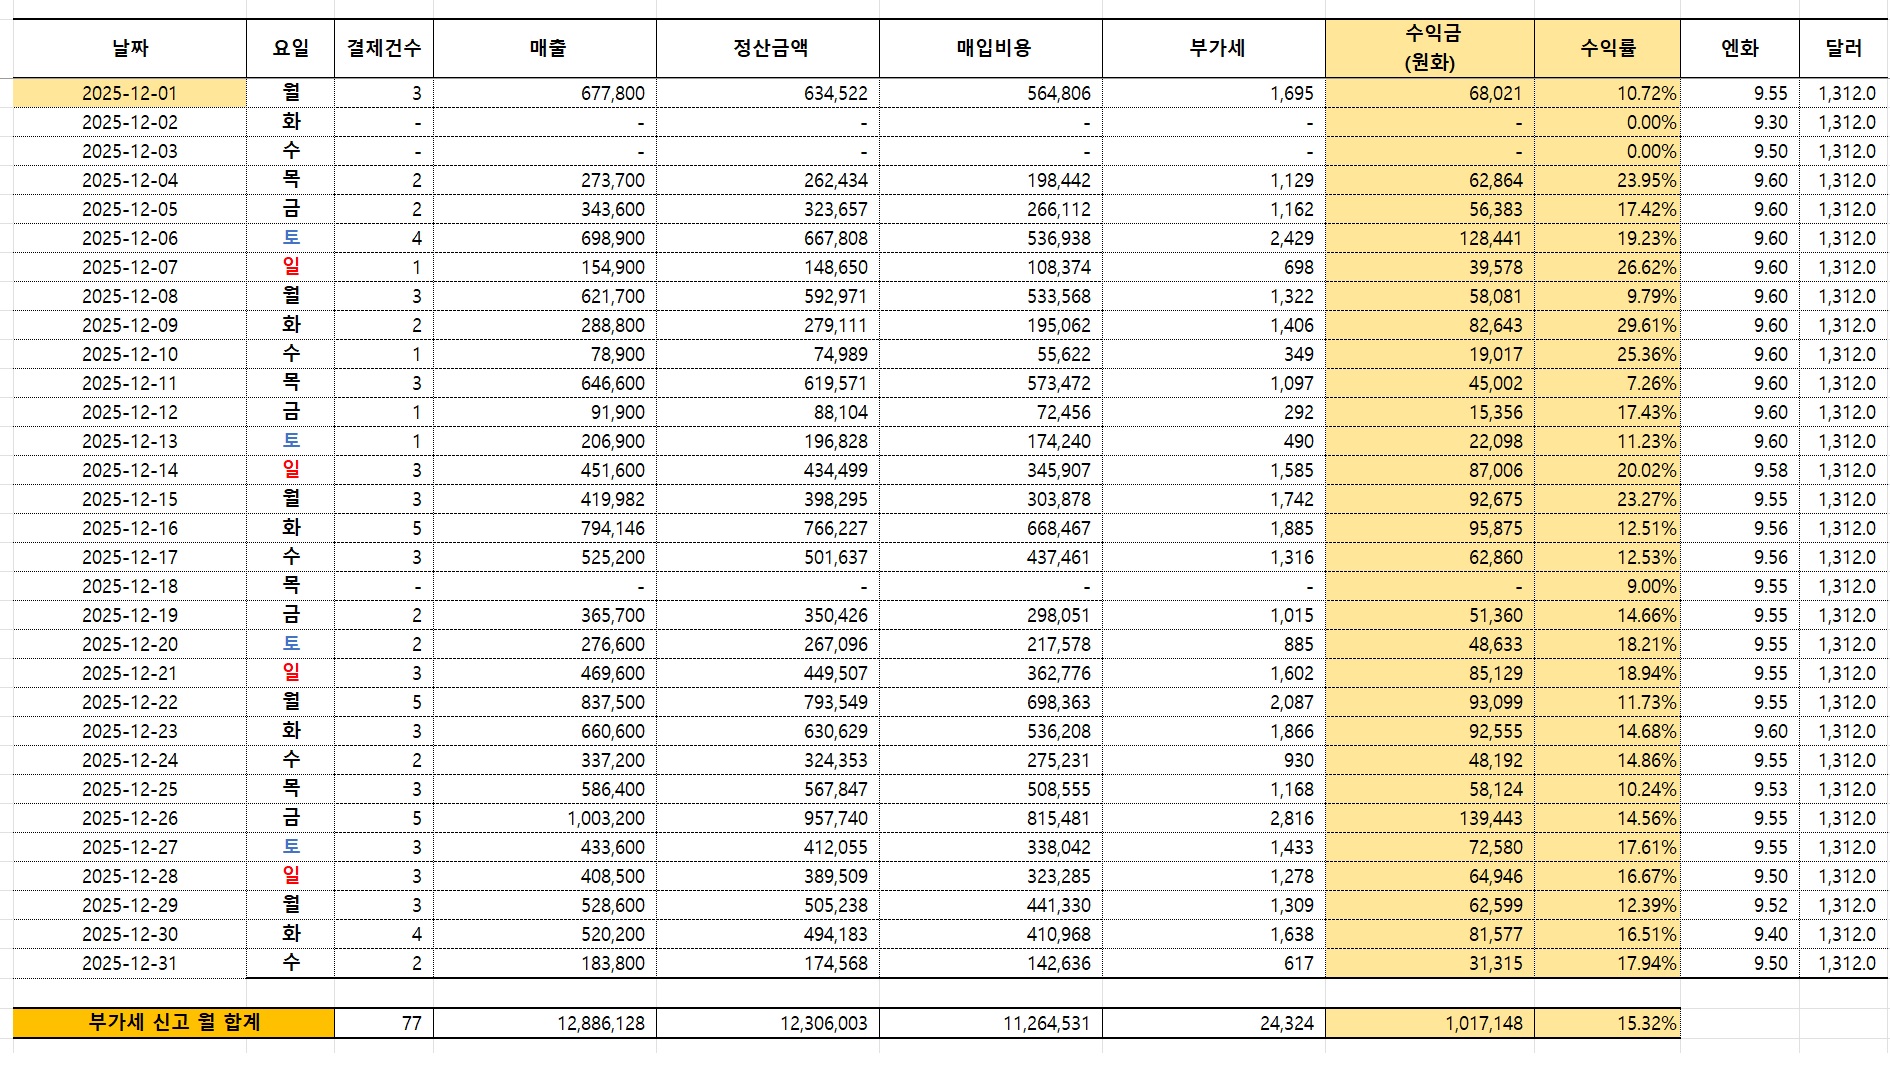
Task: Select the overall 15.32% profit rate cell
Action: (1607, 1023)
